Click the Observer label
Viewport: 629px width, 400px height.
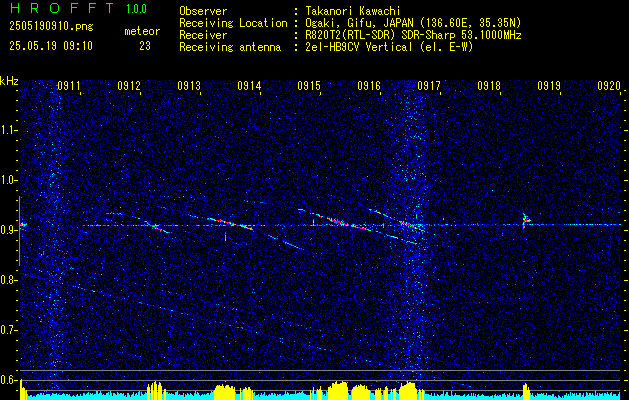(203, 11)
